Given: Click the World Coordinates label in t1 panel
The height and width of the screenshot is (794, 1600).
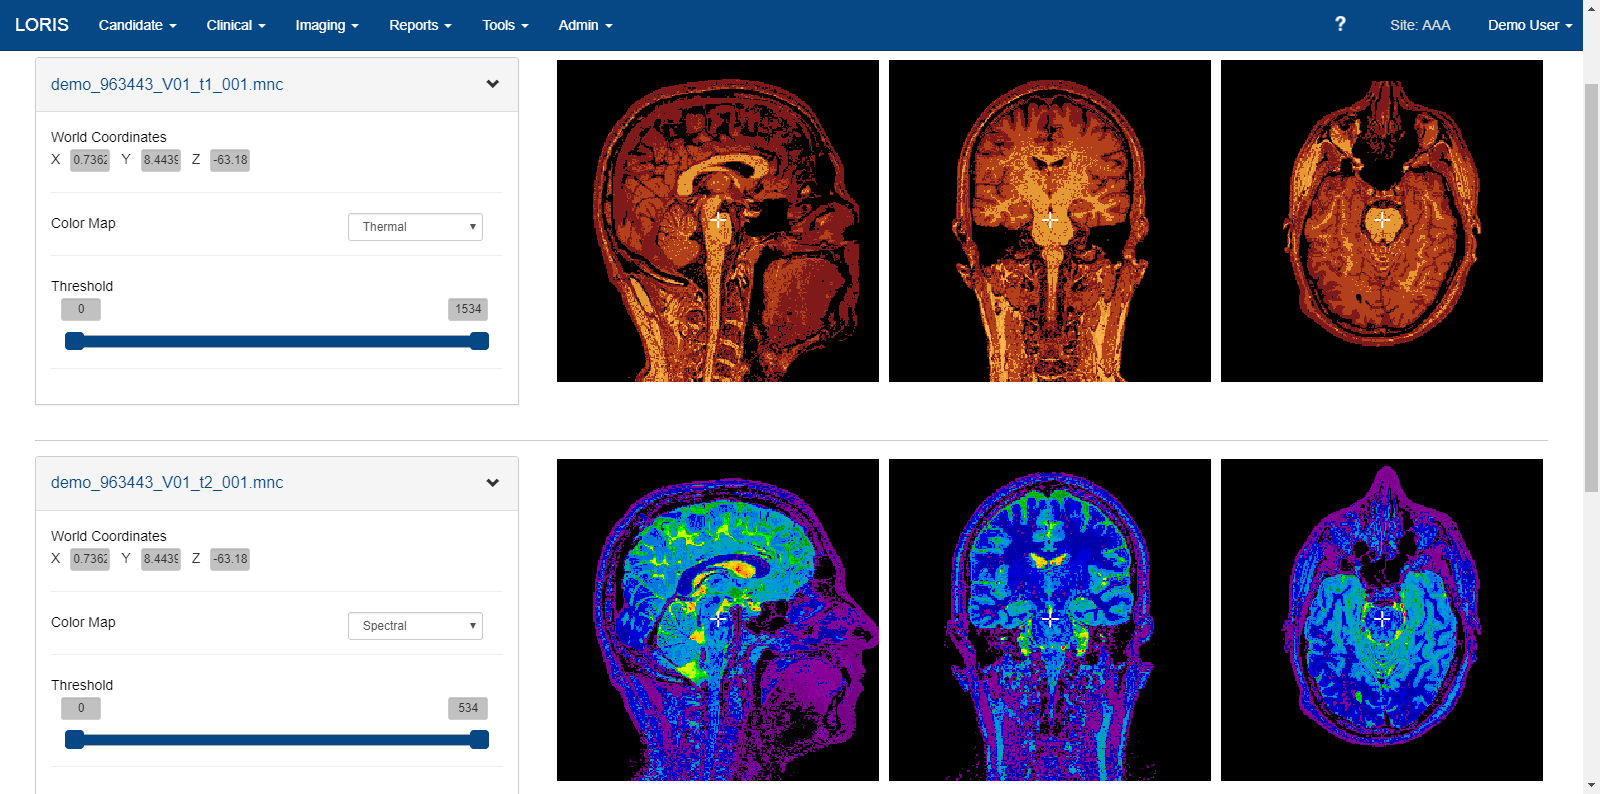Looking at the screenshot, I should (109, 137).
